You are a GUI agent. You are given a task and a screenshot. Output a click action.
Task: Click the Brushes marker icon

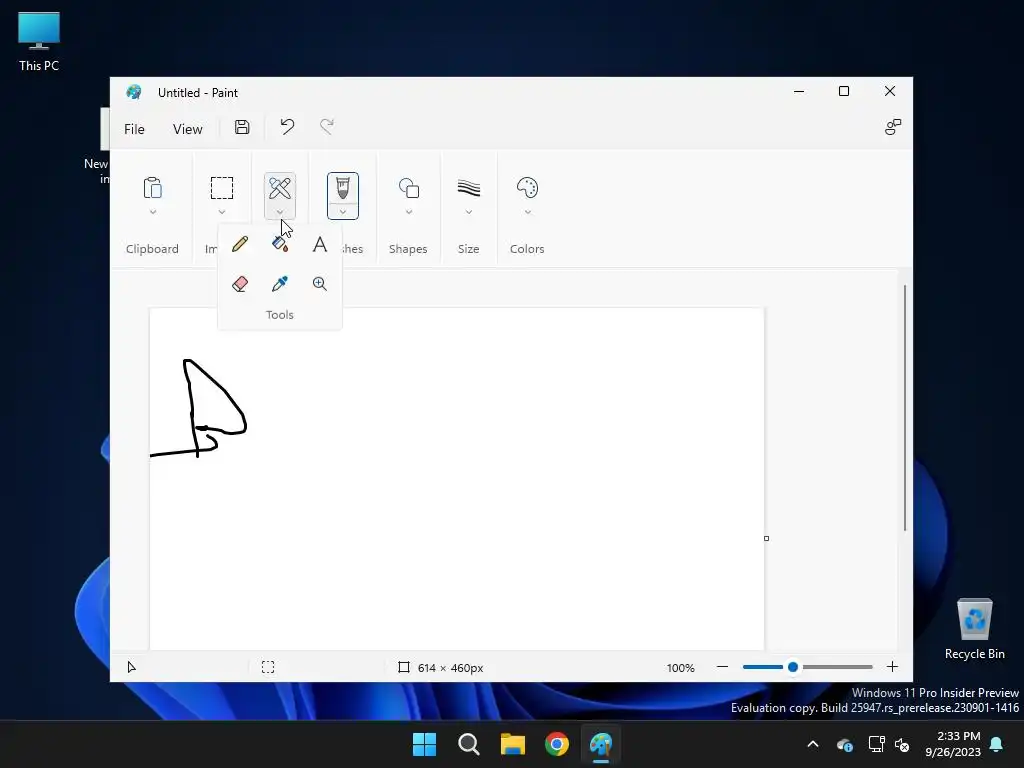click(343, 188)
